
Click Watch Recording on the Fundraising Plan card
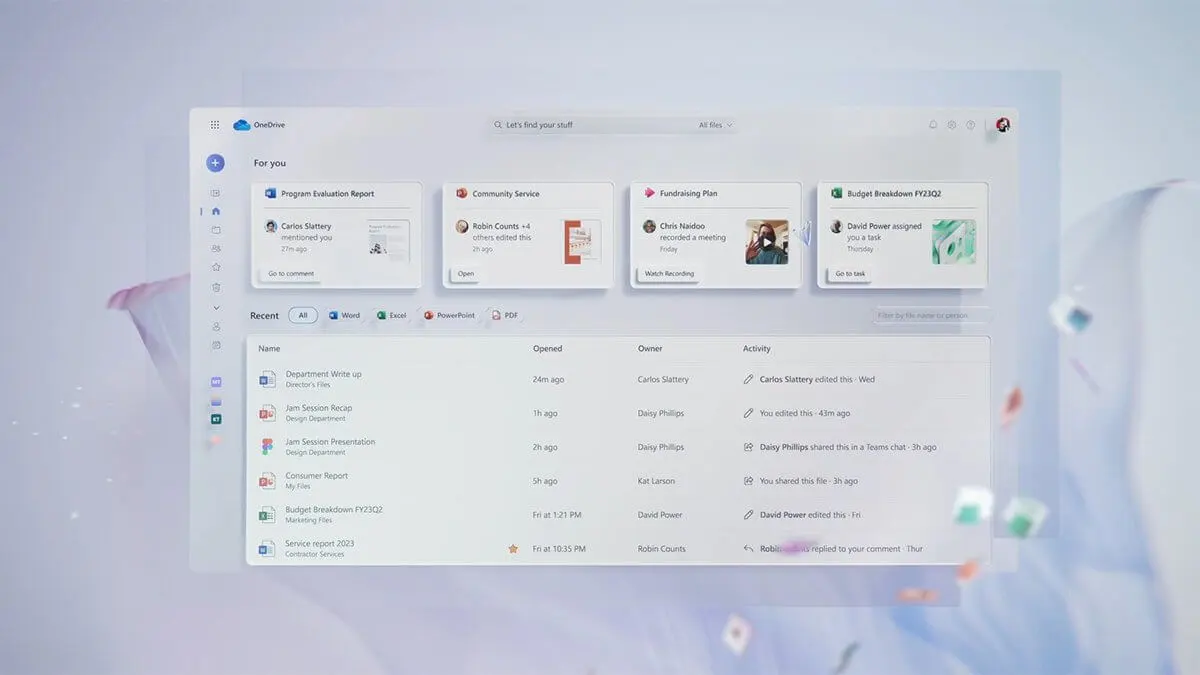[668, 272]
